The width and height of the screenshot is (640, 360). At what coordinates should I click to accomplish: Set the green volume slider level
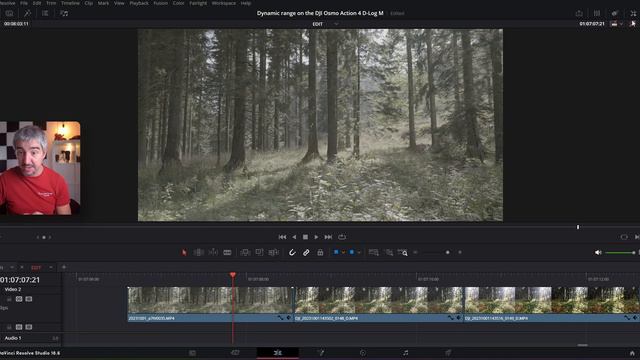(x=620, y=253)
